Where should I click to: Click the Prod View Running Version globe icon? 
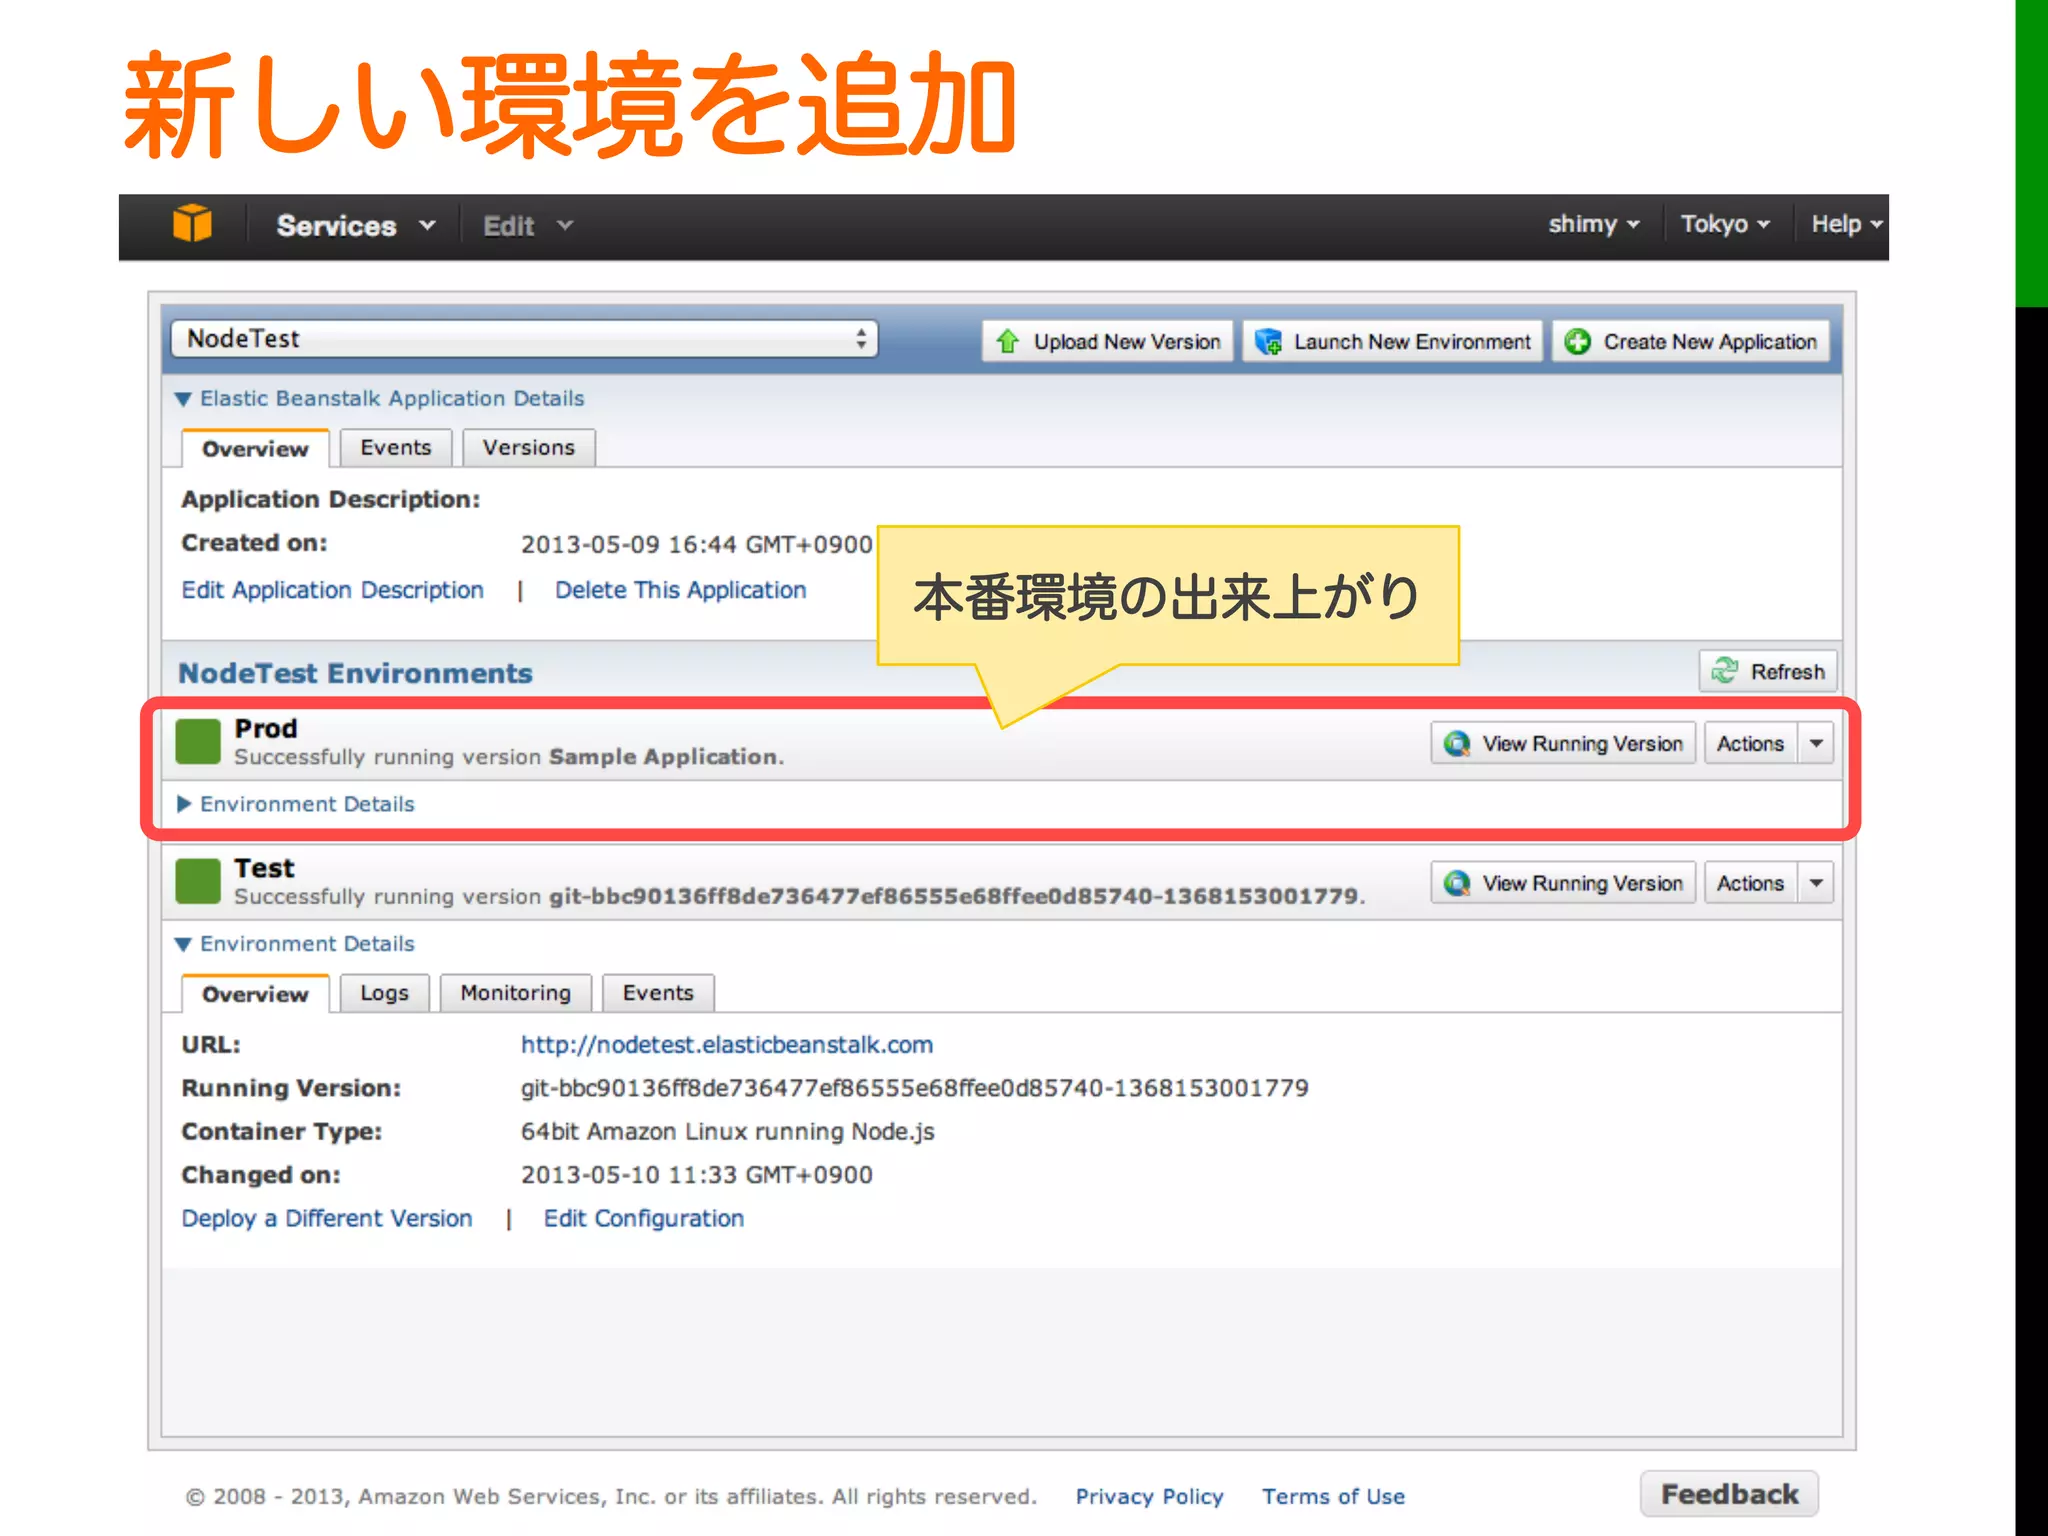coord(1457,744)
